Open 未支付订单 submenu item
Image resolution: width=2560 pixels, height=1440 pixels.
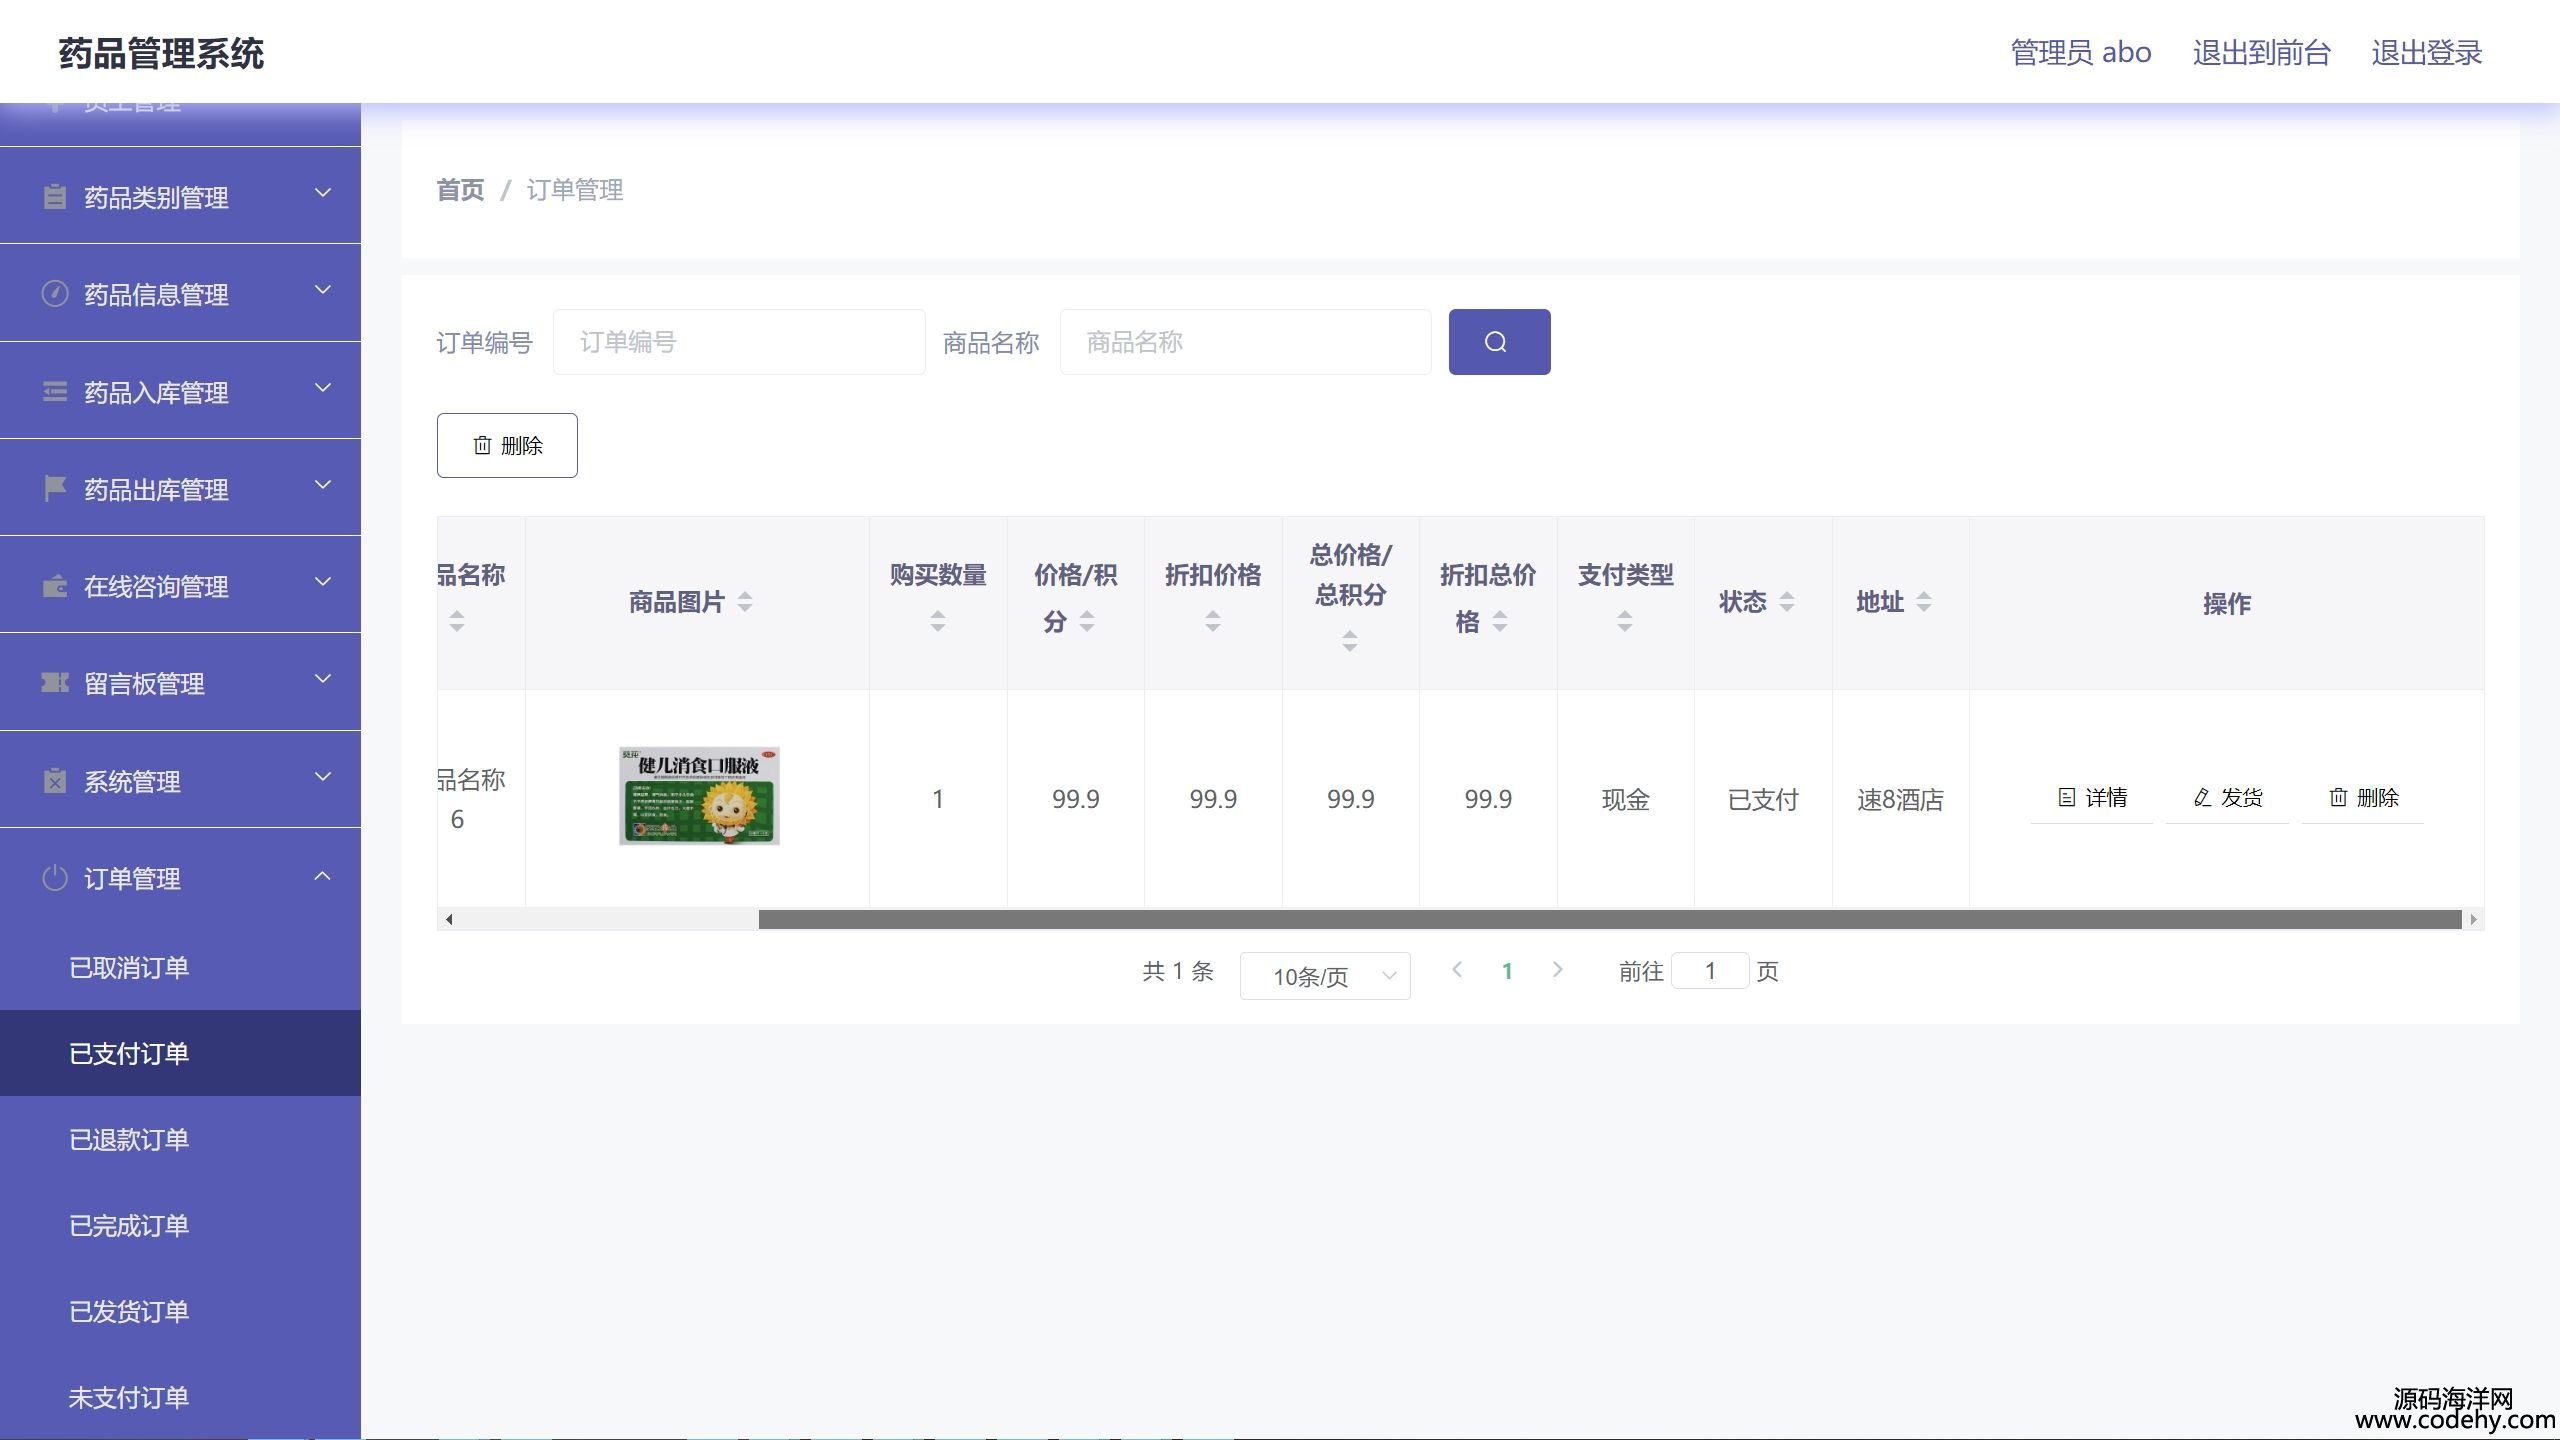[180, 1397]
